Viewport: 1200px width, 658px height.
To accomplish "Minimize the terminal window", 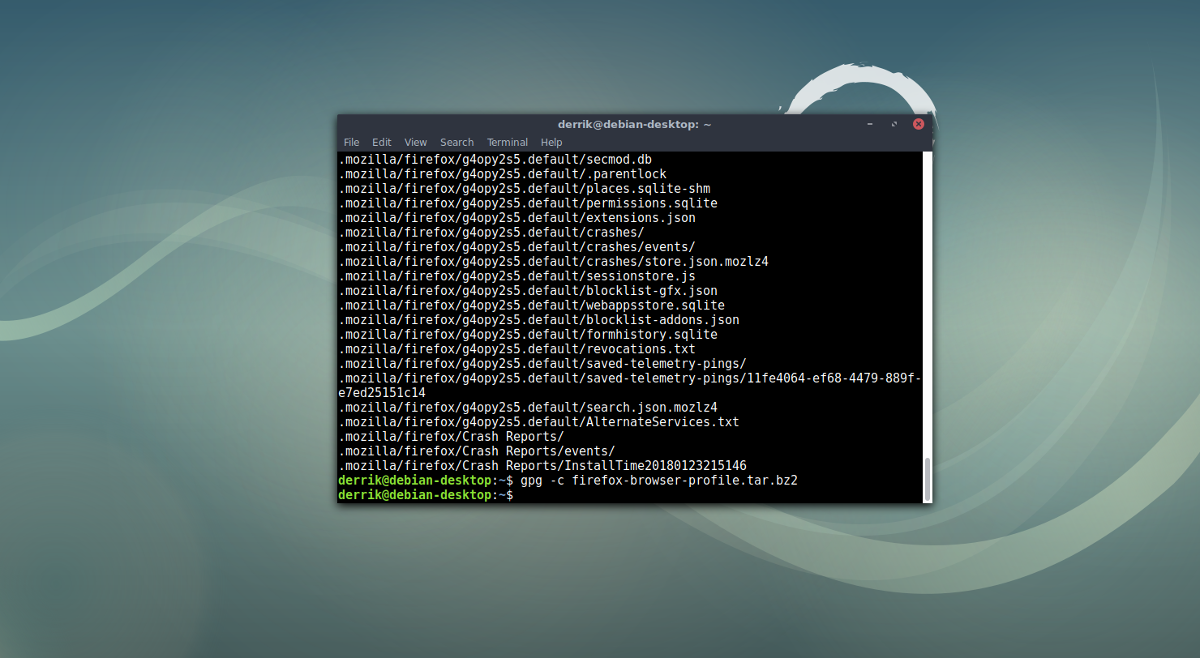I will (x=871, y=125).
